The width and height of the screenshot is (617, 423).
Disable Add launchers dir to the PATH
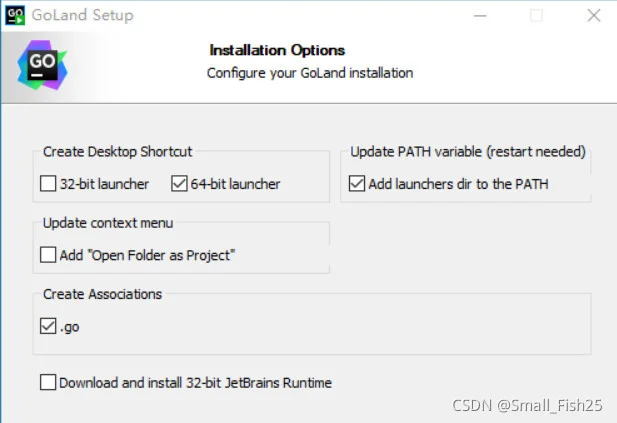357,184
